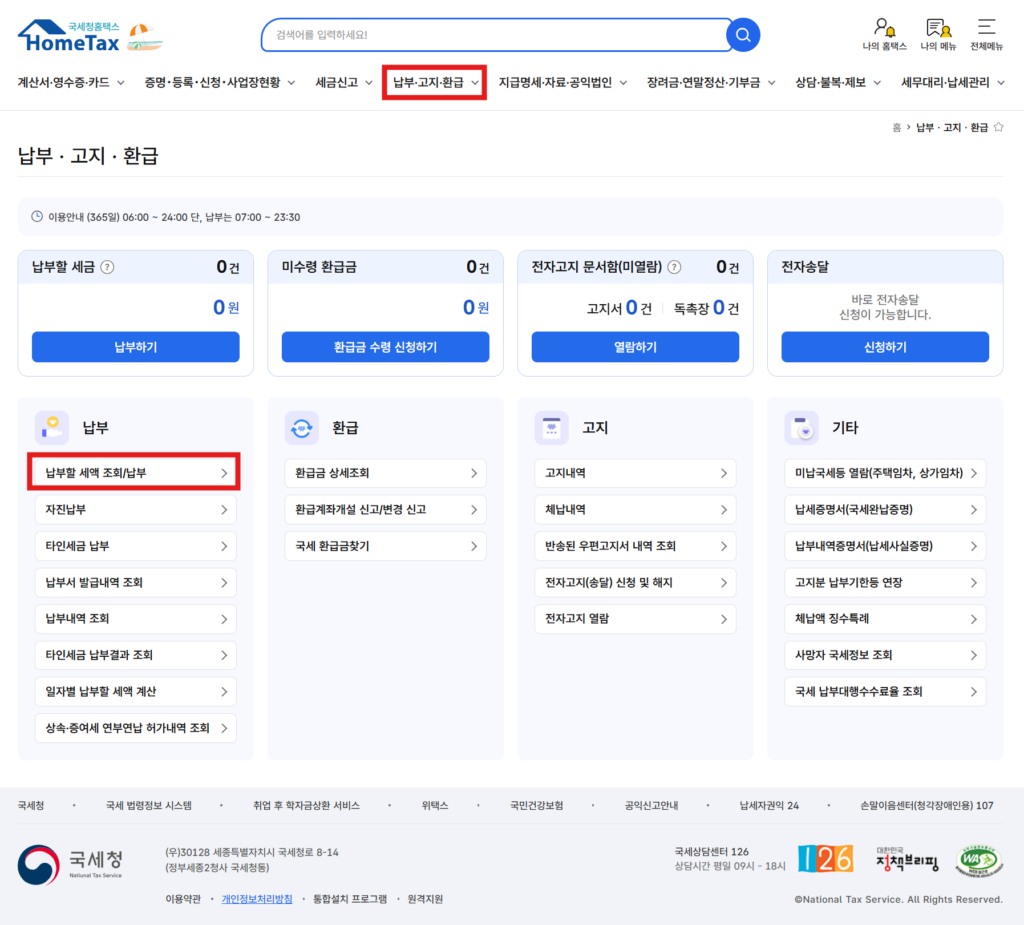Open 납부내역증명서(납세사실증명)
Image resolution: width=1024 pixels, height=925 pixels.
coord(885,546)
